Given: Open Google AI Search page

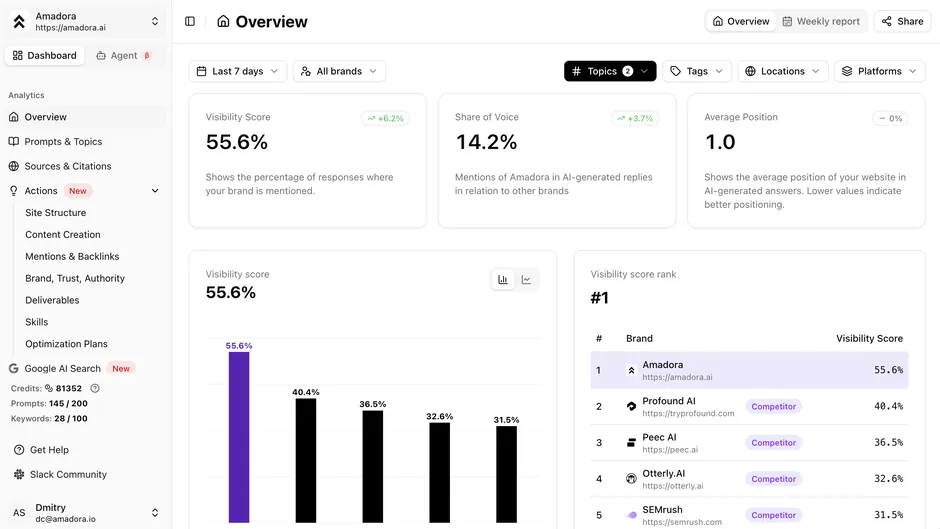Looking at the screenshot, I should (62, 368).
